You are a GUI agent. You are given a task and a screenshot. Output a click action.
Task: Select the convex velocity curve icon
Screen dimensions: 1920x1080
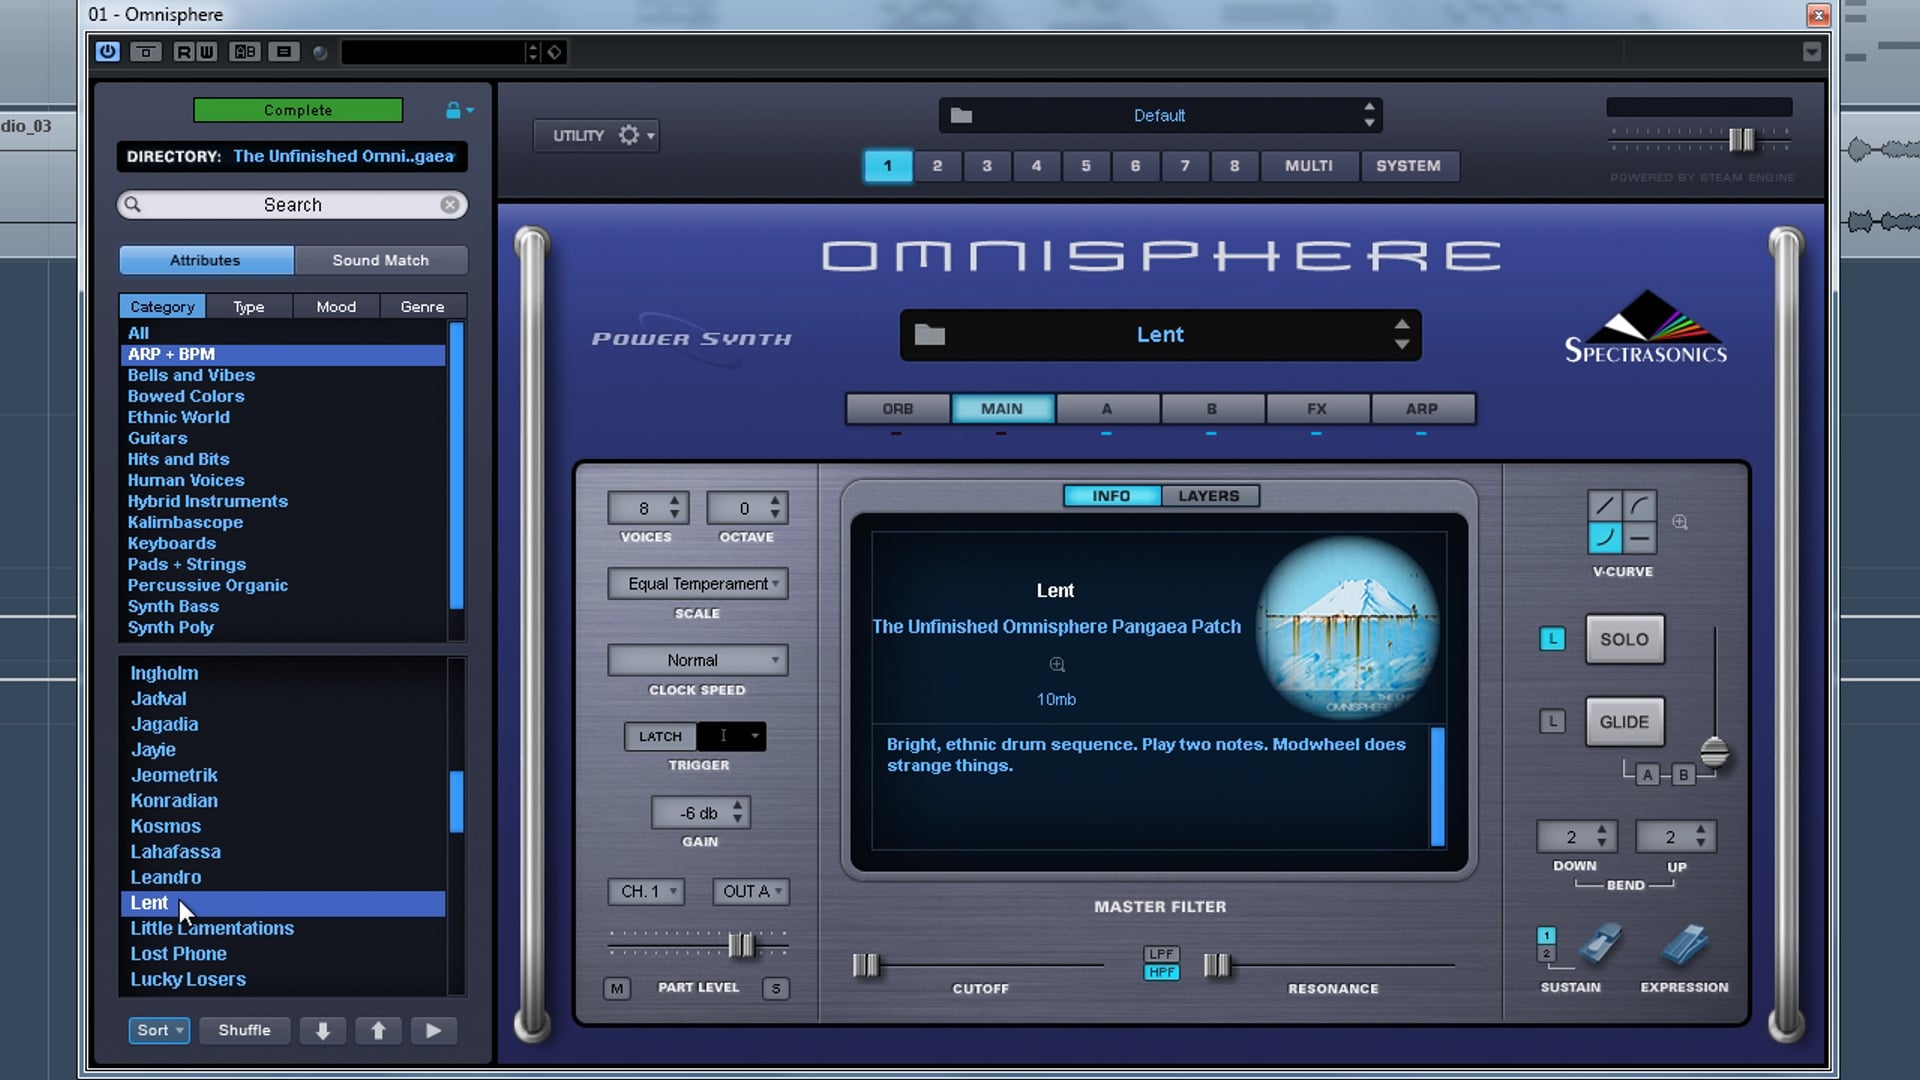[x=1640, y=507]
